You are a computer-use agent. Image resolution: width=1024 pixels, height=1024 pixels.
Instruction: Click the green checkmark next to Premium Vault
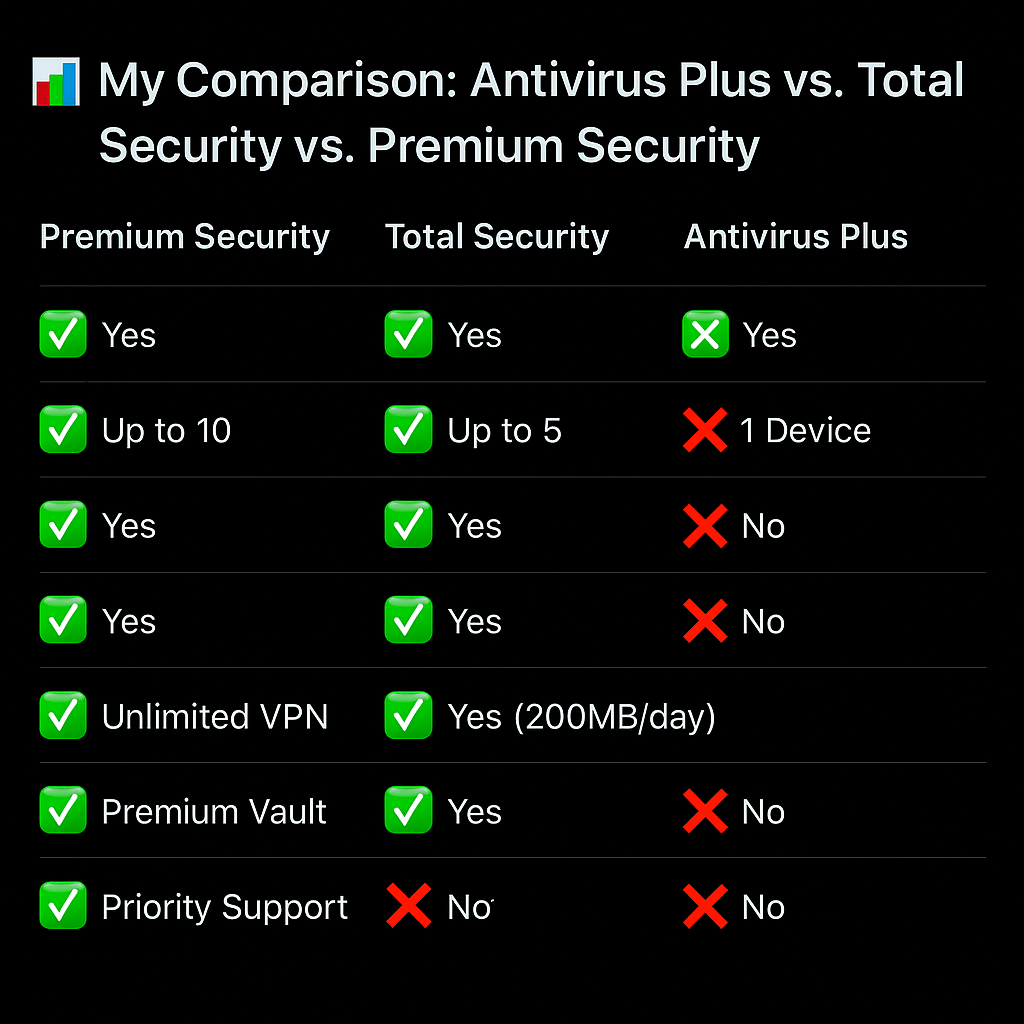63,810
